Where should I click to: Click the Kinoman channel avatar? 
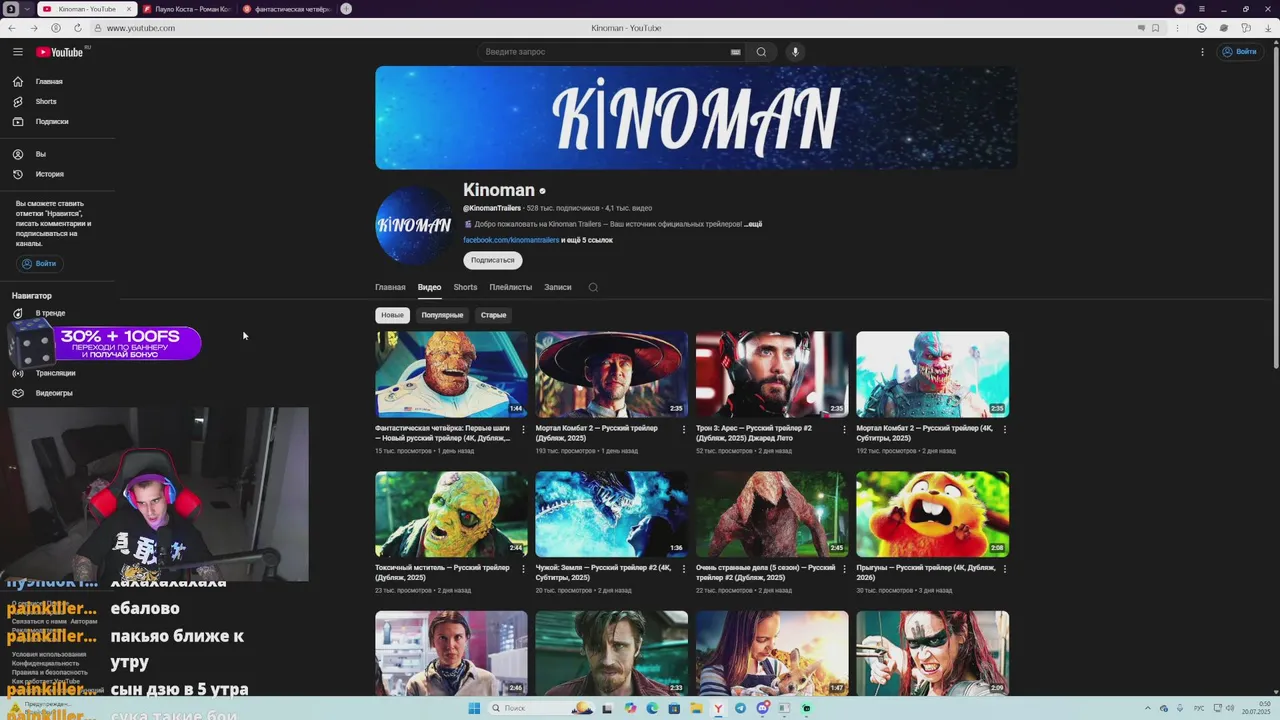click(x=413, y=226)
